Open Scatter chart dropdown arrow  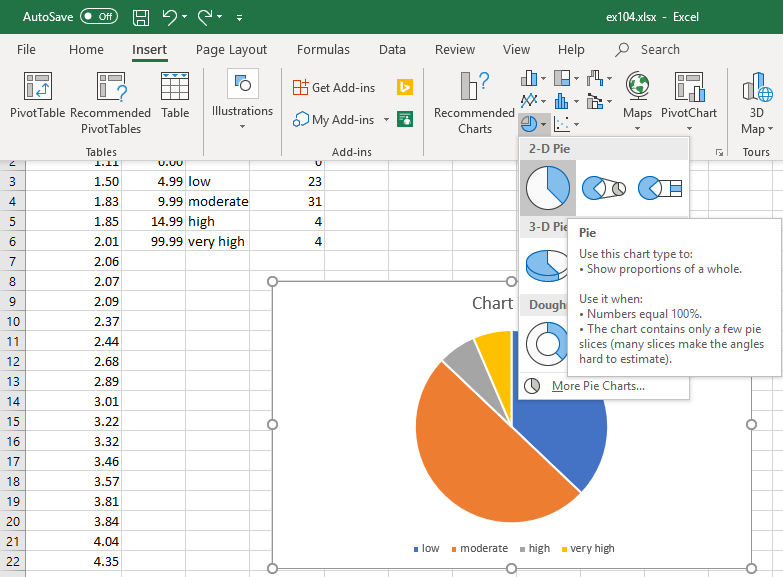tap(576, 124)
